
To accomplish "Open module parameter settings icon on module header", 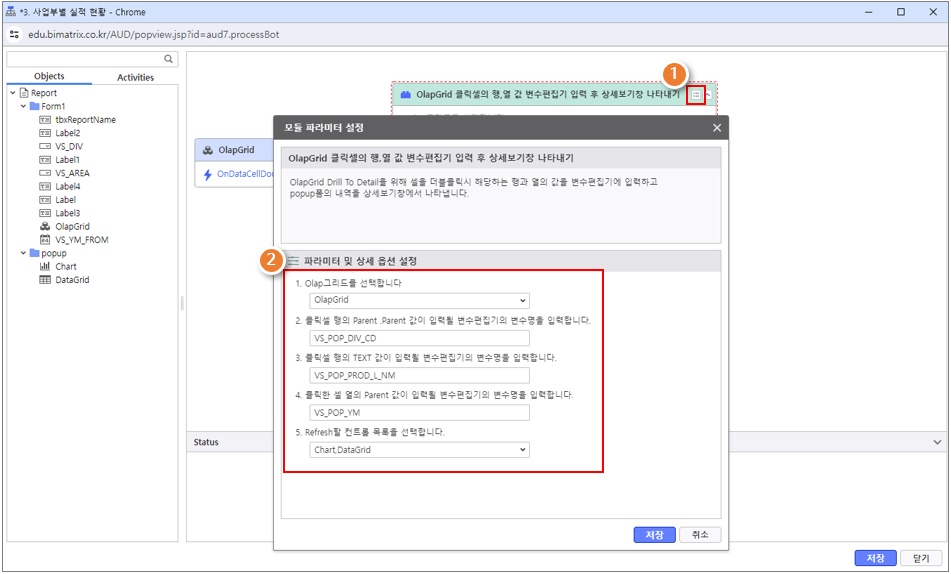I will (696, 95).
